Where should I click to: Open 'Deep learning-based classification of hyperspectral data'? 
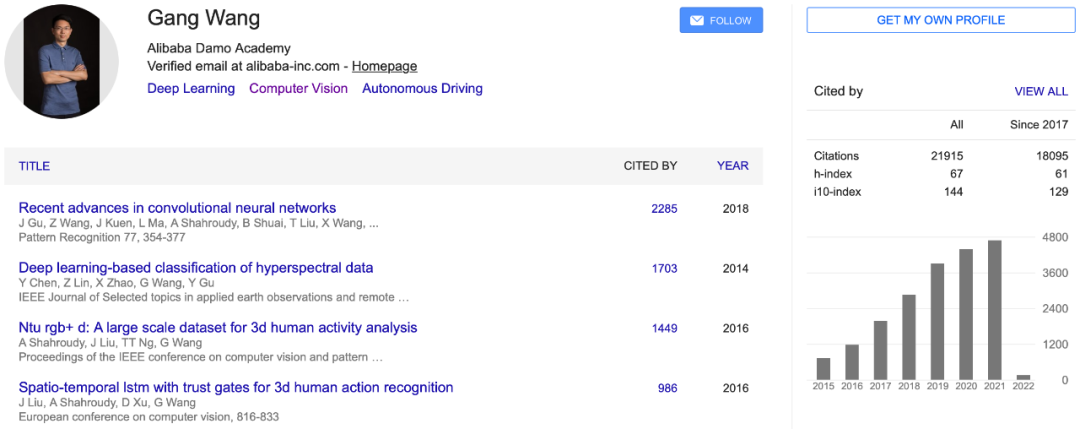point(196,268)
